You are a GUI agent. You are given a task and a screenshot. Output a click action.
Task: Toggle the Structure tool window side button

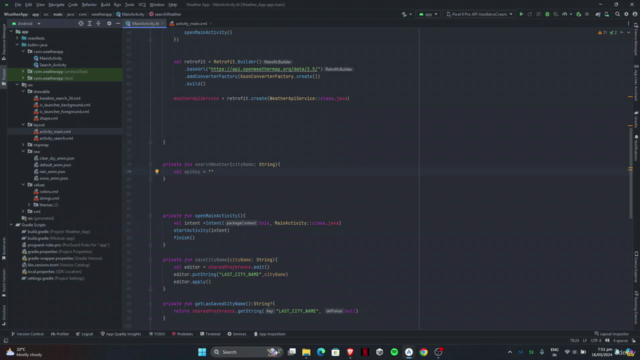pyautogui.click(x=4, y=315)
